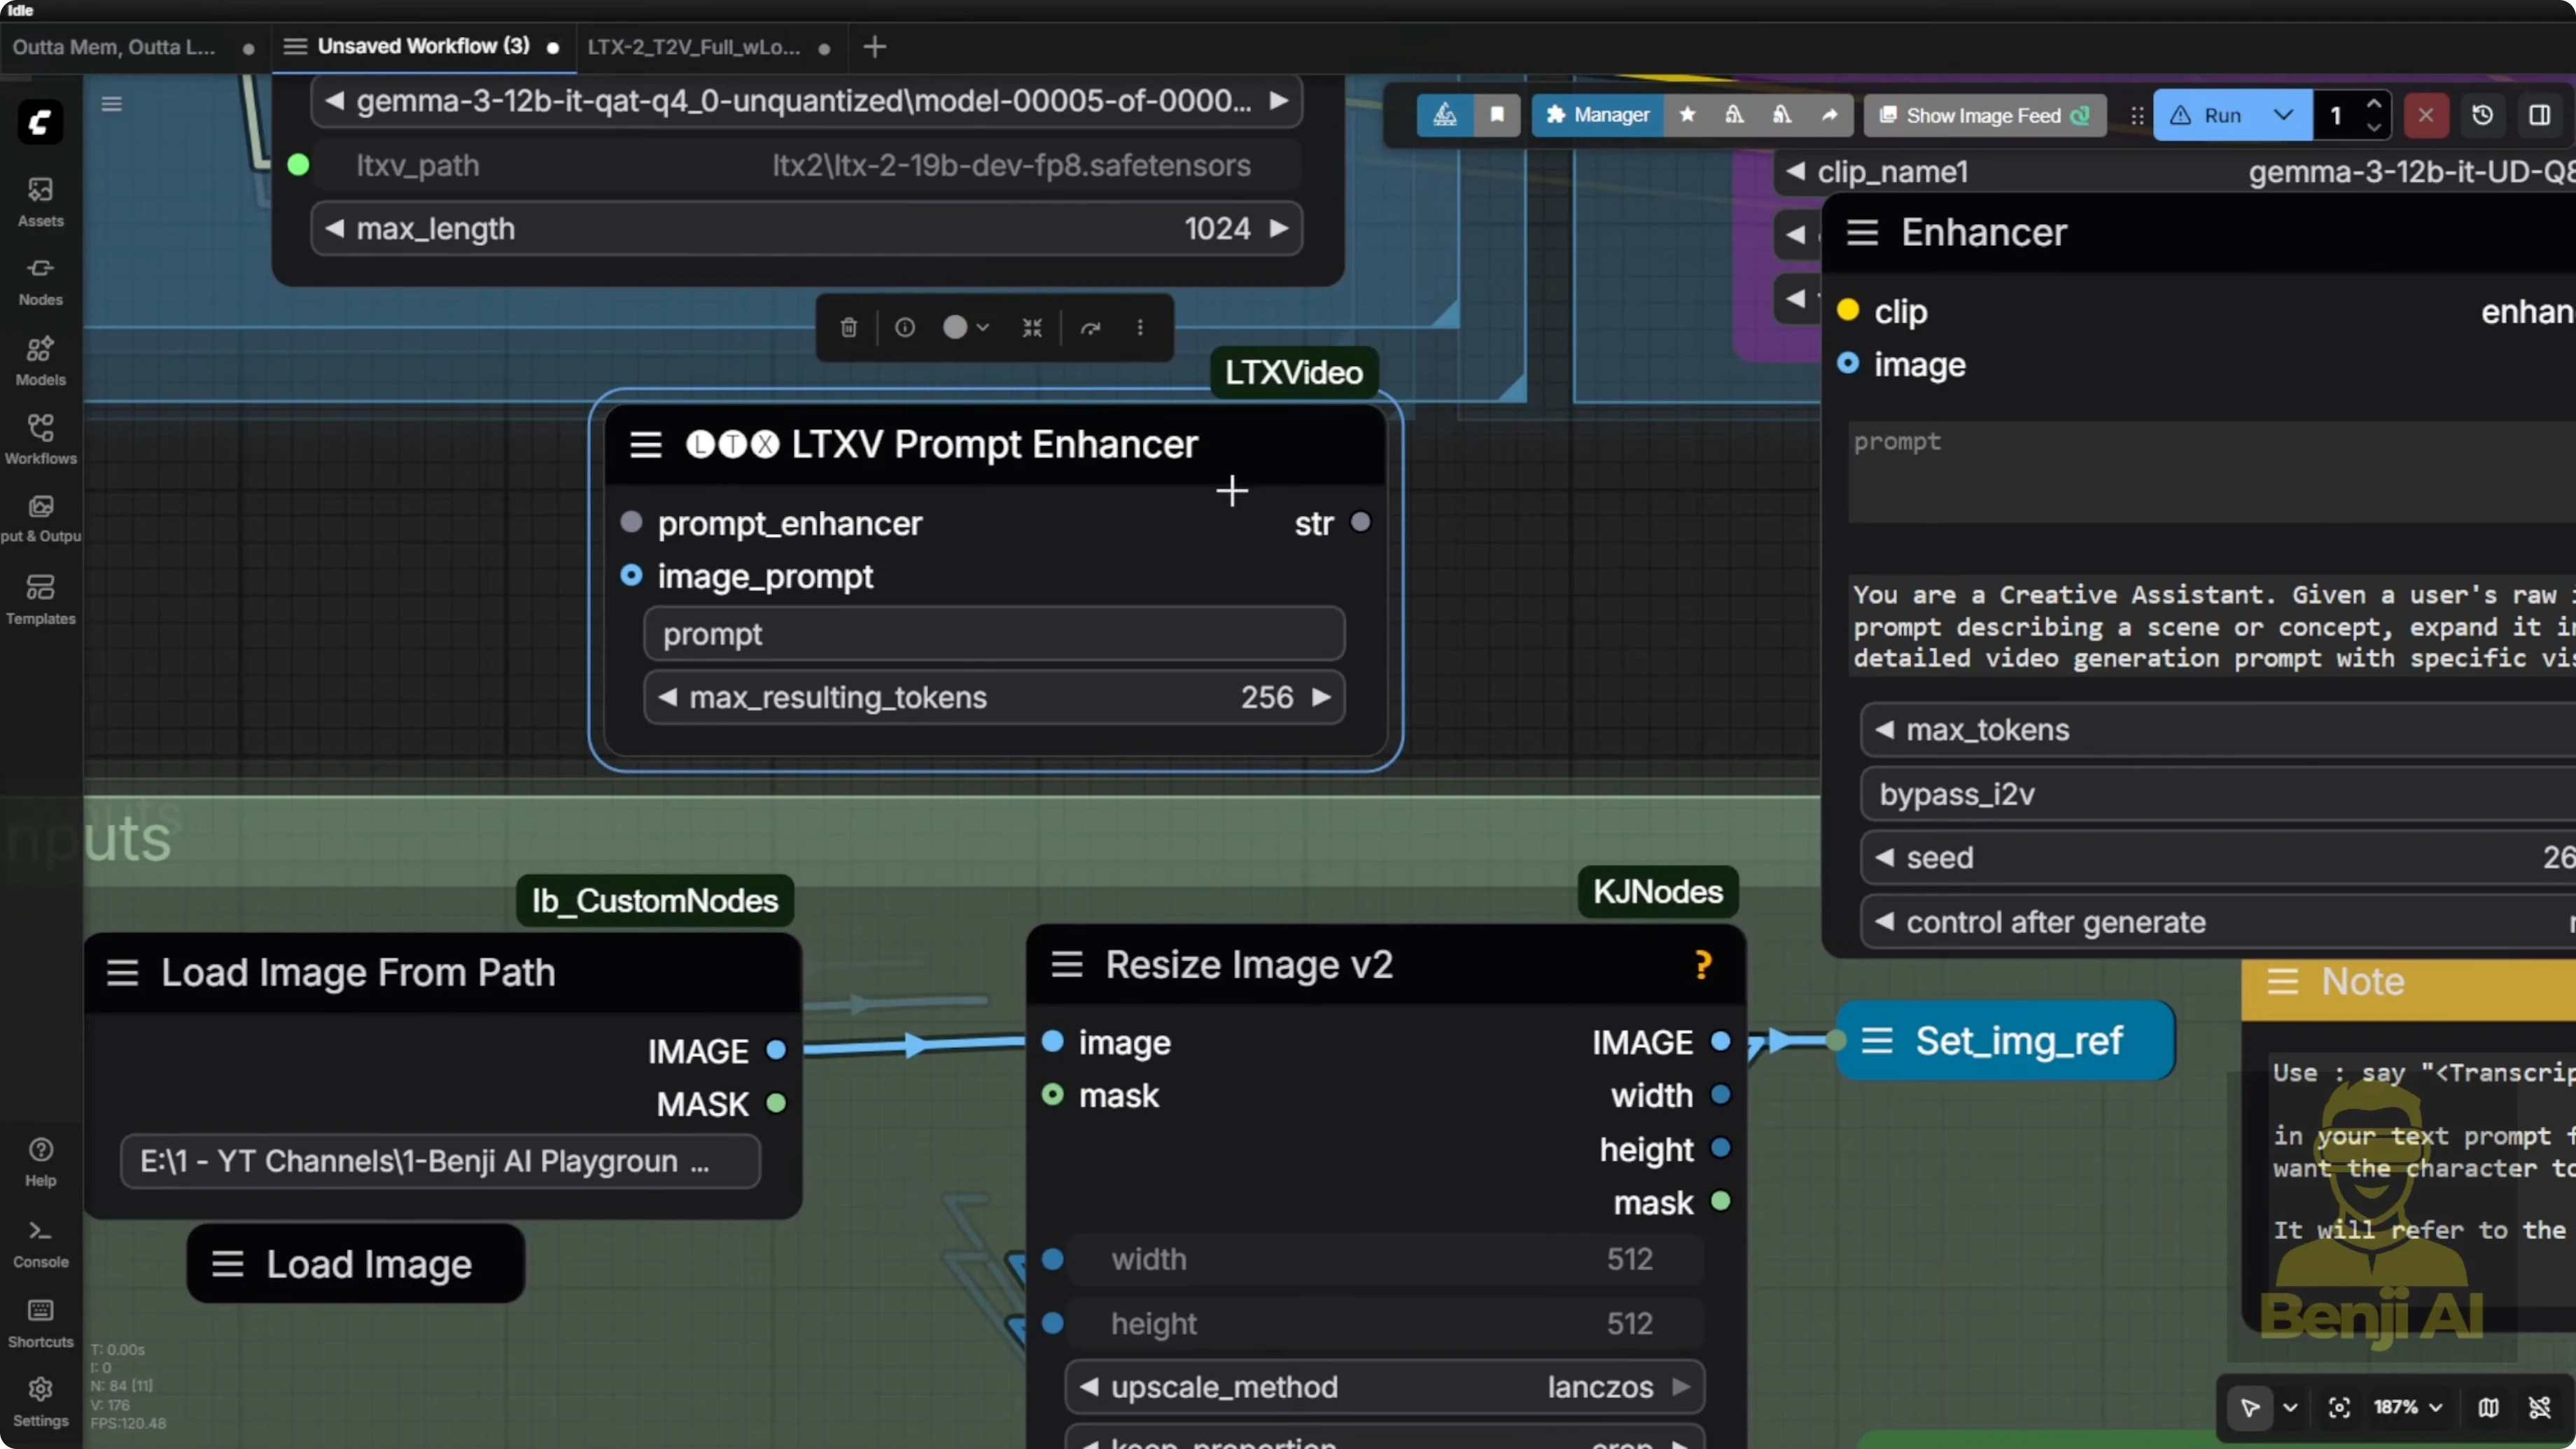Toggle the Show Image Feed button

tap(1984, 115)
